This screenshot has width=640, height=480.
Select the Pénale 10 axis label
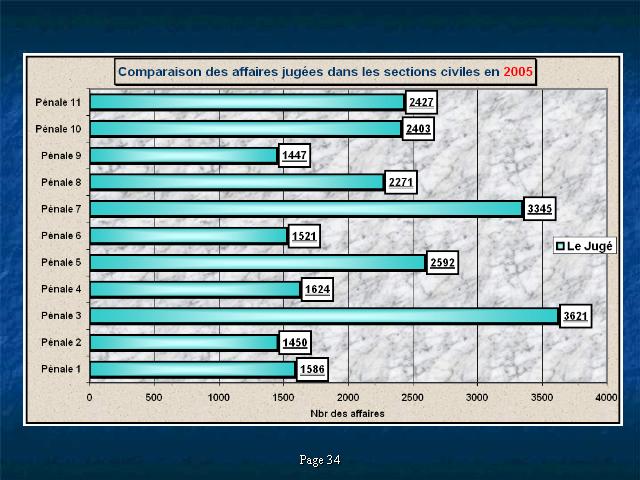pyautogui.click(x=58, y=129)
